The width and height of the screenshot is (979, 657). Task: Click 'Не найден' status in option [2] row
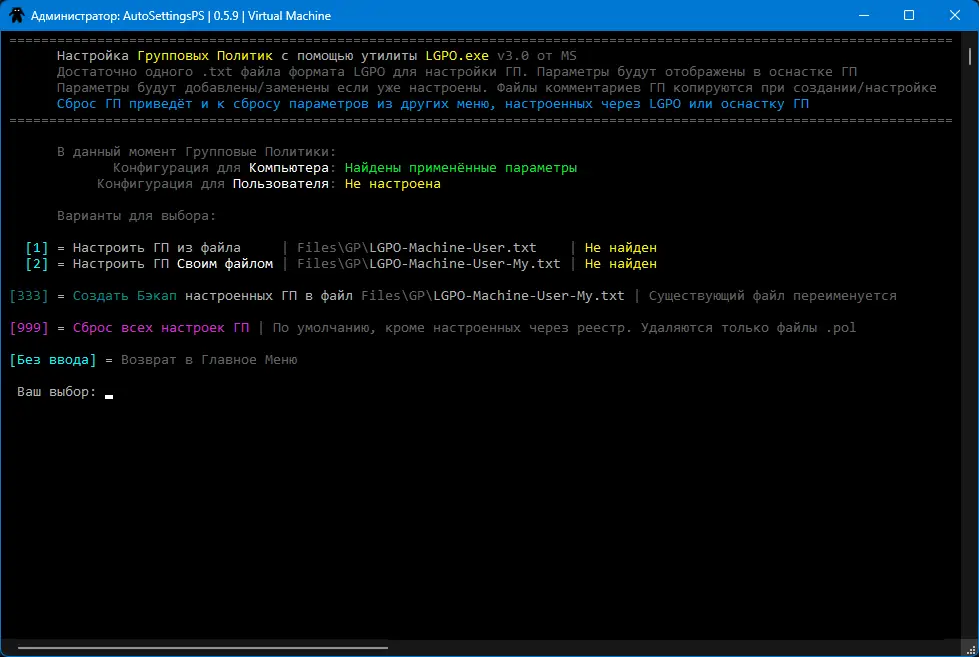[621, 264]
